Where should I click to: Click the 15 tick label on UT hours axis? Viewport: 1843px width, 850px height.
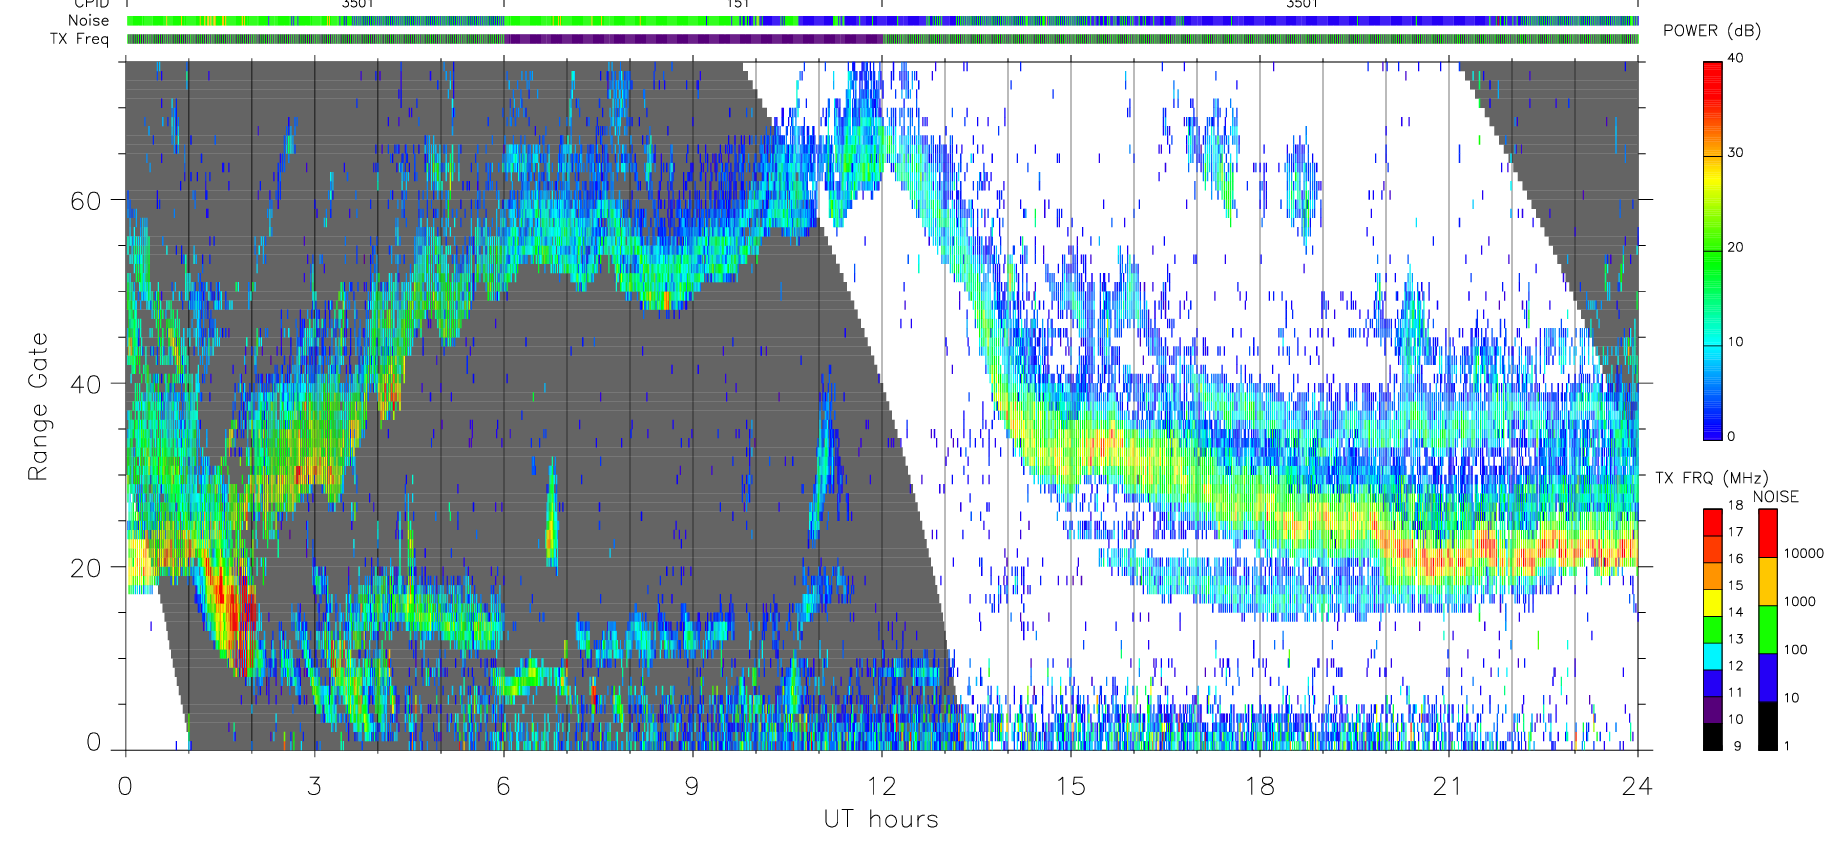[x=1071, y=787]
